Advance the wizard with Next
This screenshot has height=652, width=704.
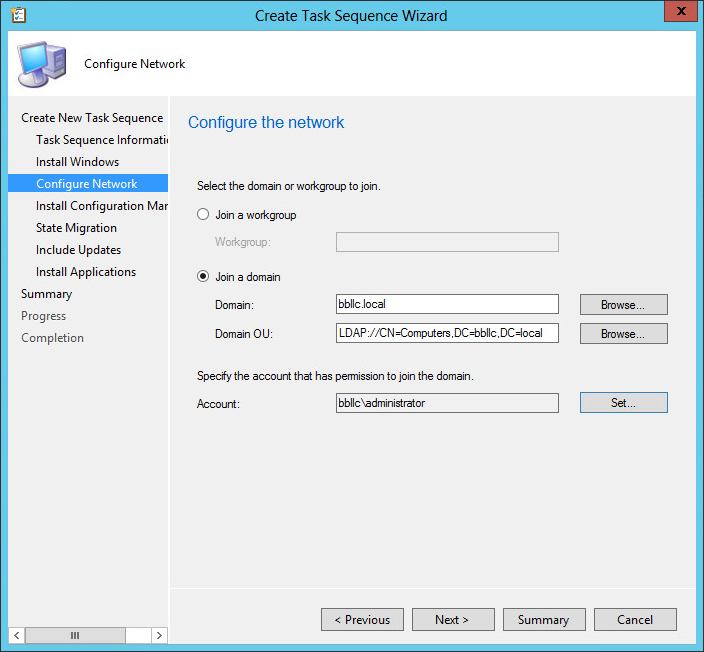[453, 620]
